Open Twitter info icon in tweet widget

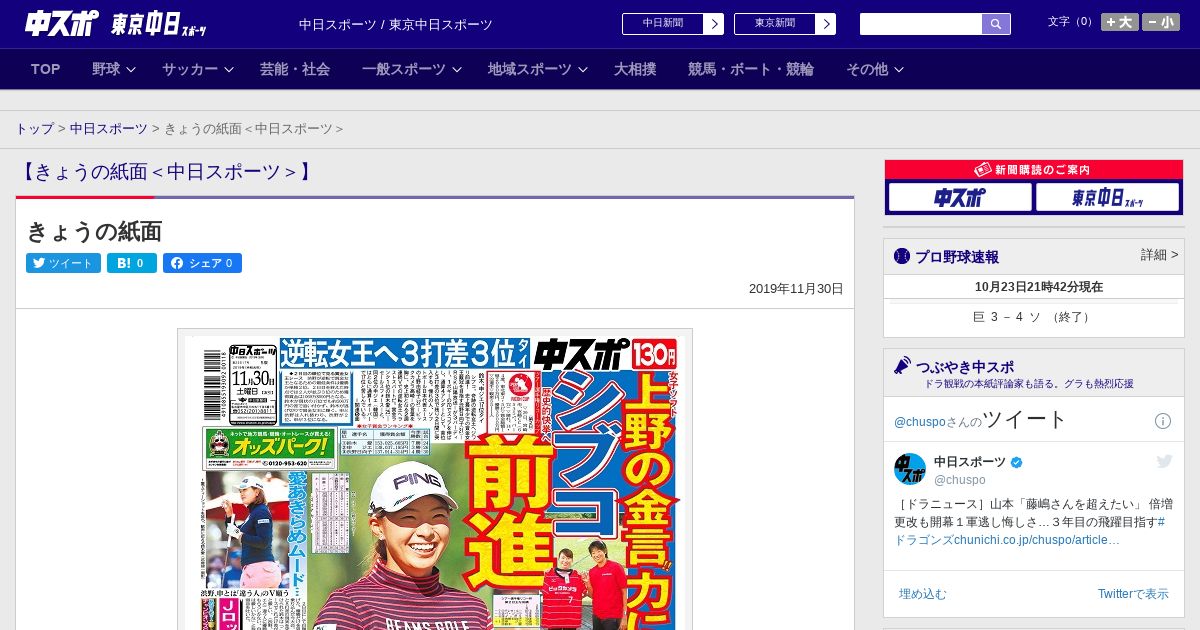(1163, 421)
